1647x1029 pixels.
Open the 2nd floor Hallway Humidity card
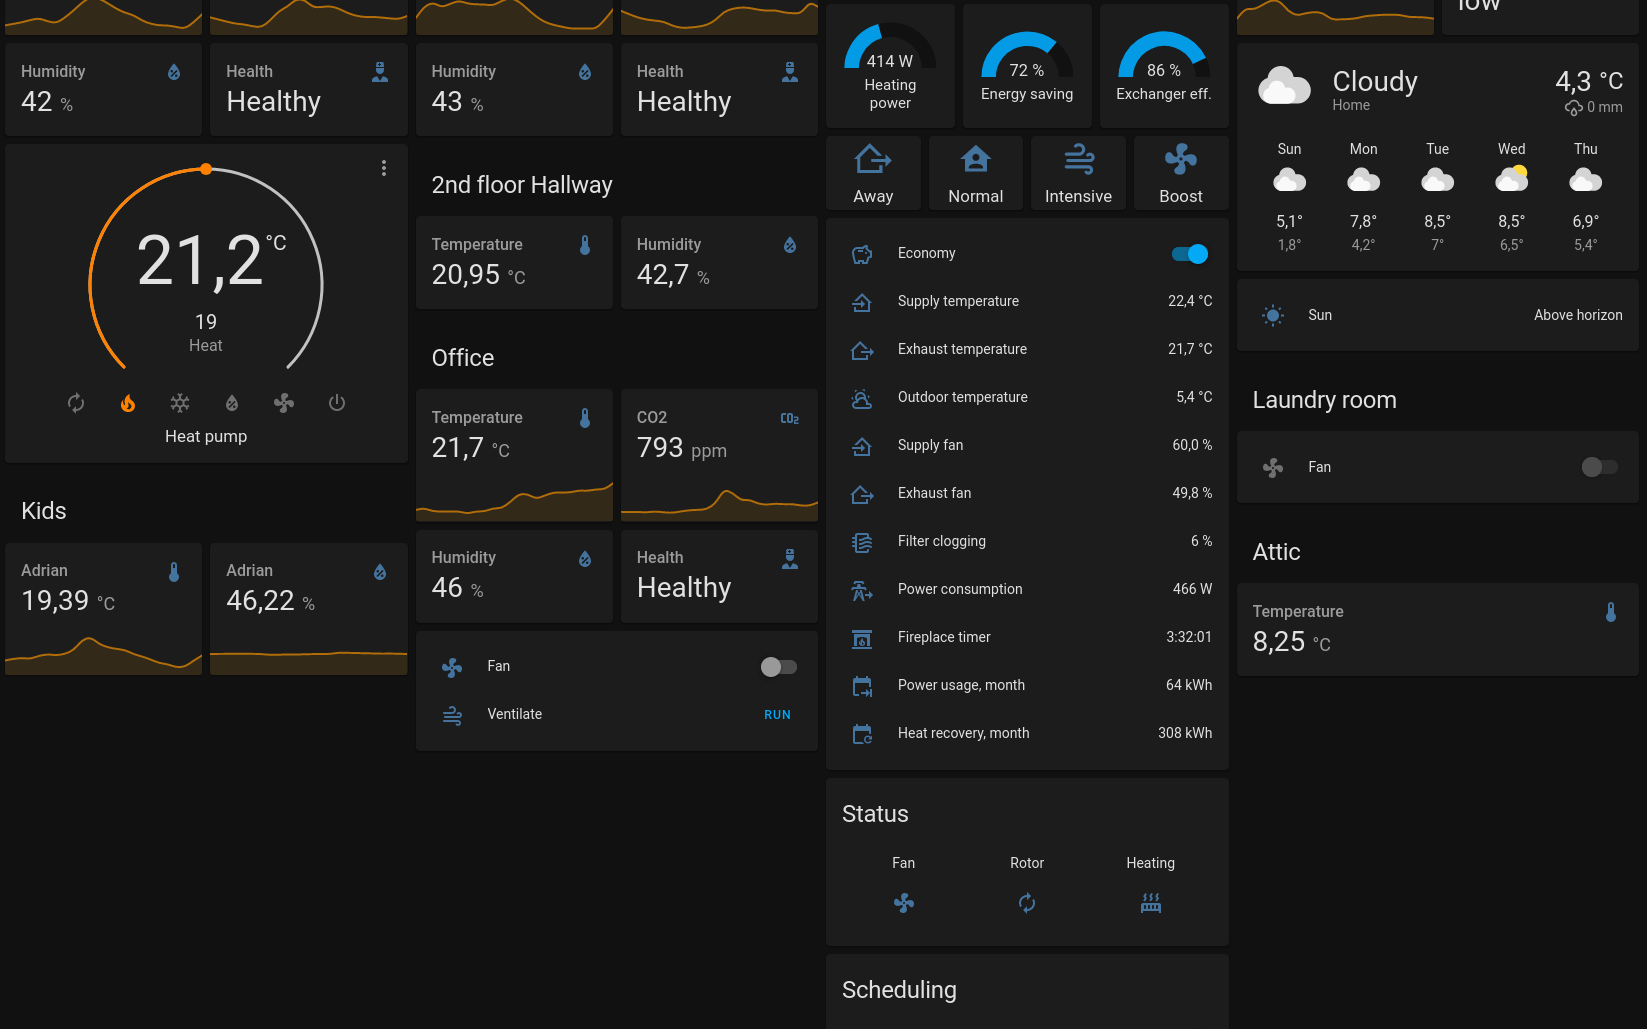(719, 263)
